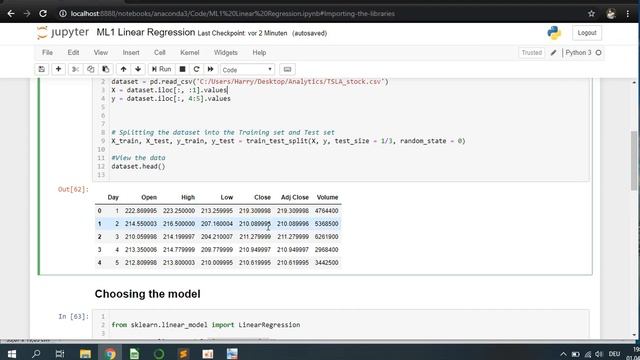Focus the localhost address bar
The width and height of the screenshot is (640, 360).
tap(233, 13)
